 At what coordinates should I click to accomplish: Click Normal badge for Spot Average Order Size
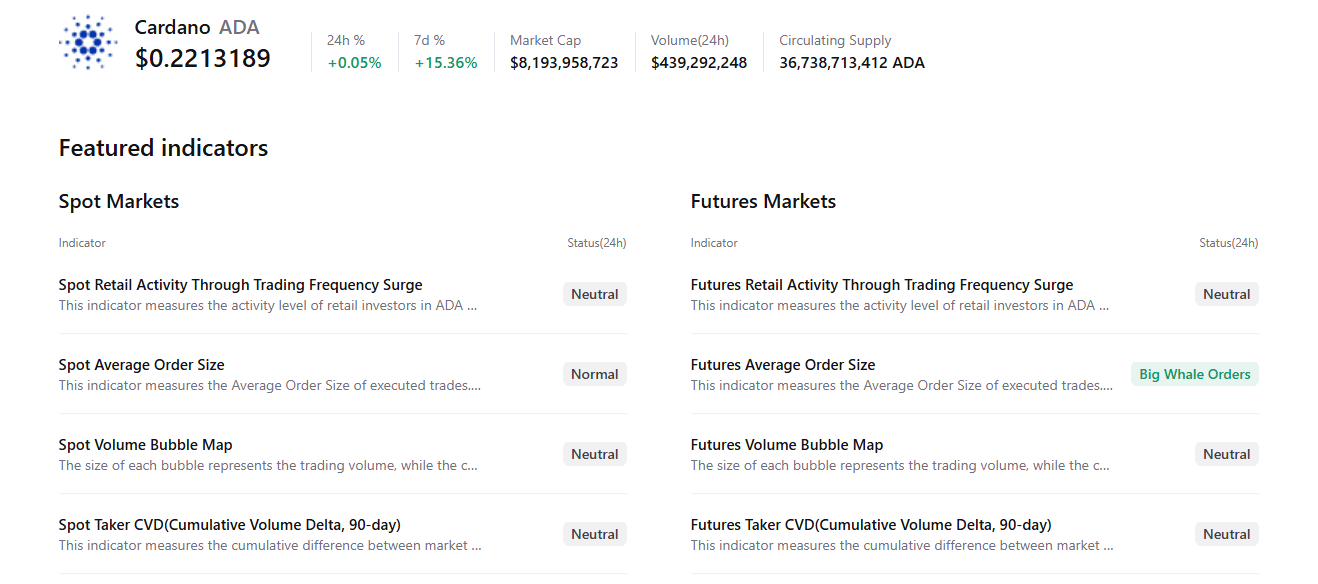tap(595, 374)
